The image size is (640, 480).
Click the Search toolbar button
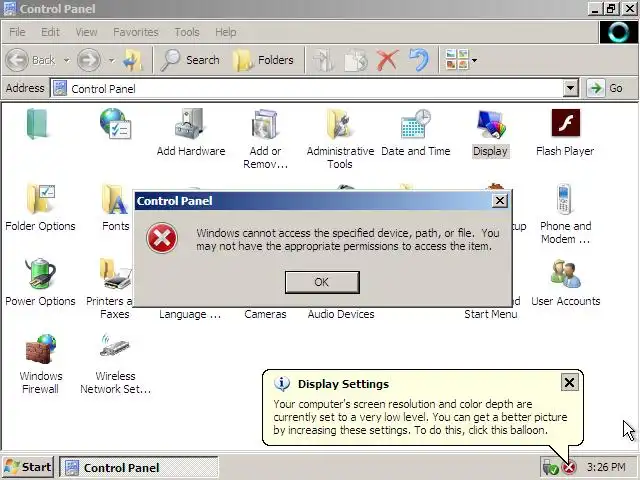pyautogui.click(x=189, y=60)
